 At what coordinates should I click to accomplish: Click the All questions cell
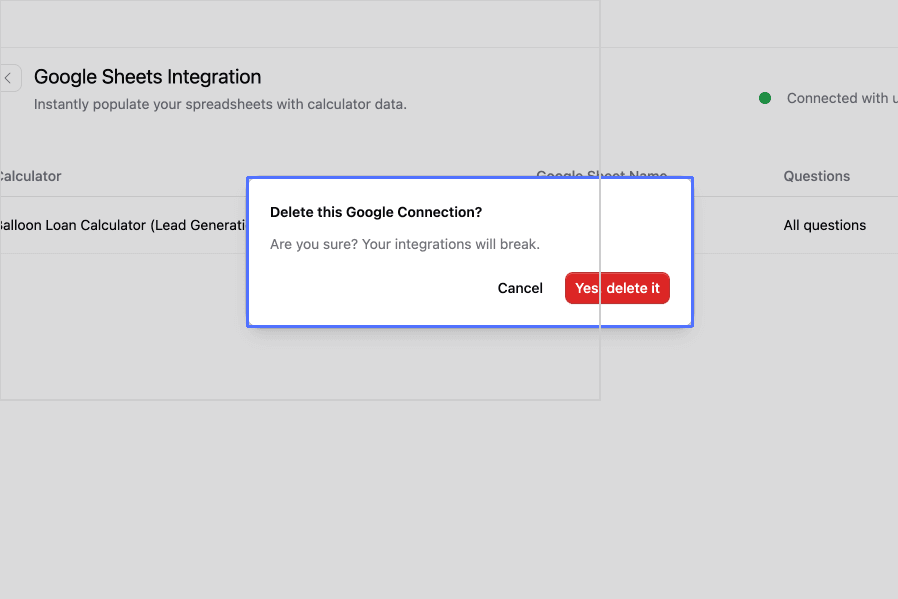(824, 225)
